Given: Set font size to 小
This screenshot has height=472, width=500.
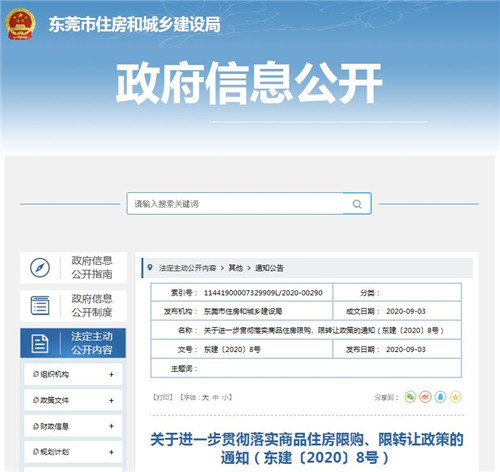Looking at the screenshot, I should 226,397.
